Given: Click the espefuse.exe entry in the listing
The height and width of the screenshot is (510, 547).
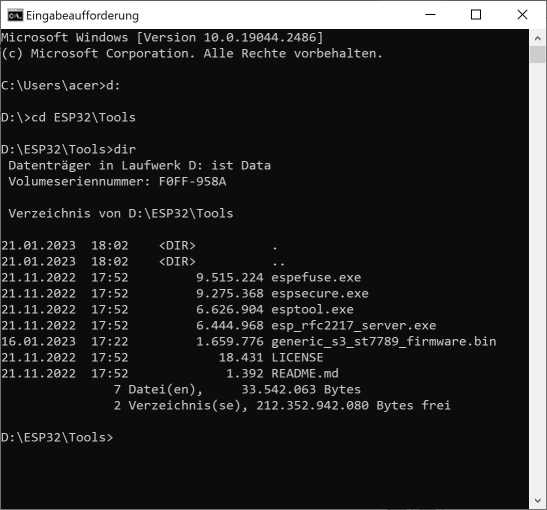Looking at the screenshot, I should pos(316,277).
